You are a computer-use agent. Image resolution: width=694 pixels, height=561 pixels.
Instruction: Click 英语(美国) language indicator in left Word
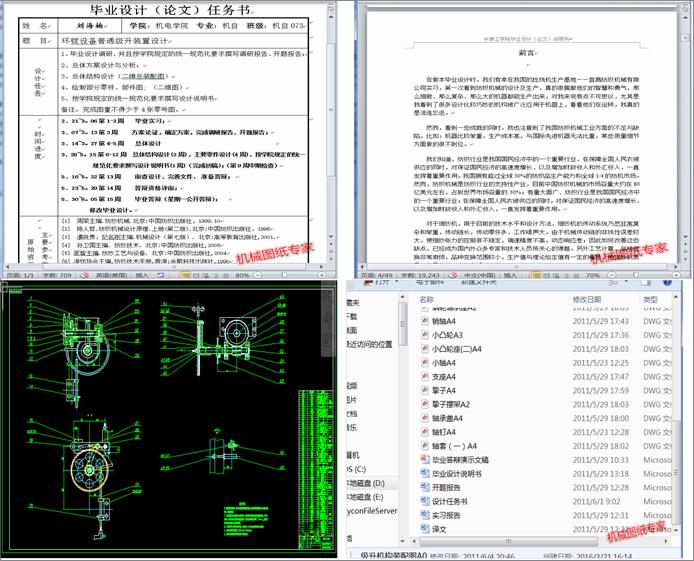pos(112,275)
